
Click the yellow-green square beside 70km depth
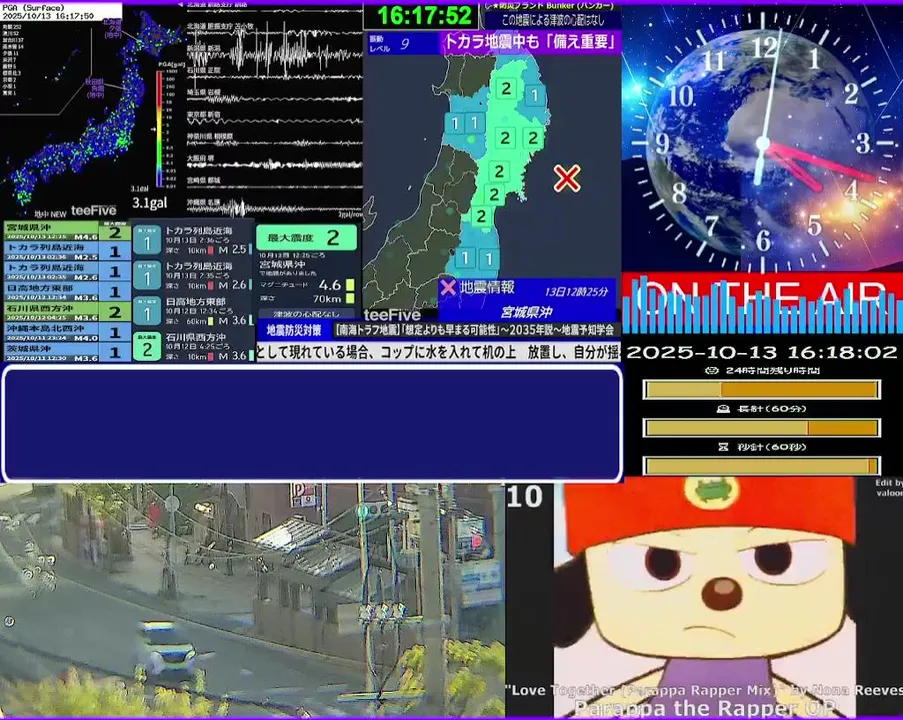[350, 298]
